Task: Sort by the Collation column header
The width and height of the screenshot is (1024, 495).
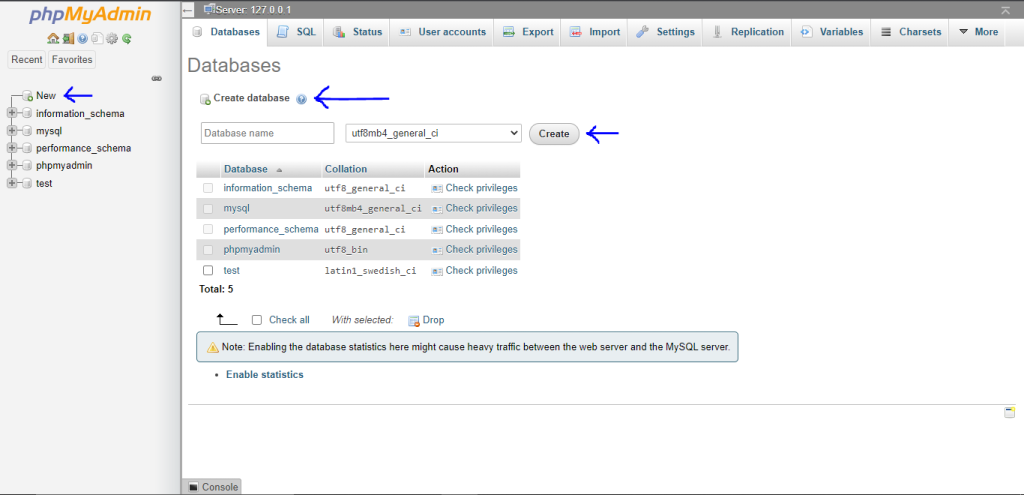Action: tap(346, 169)
